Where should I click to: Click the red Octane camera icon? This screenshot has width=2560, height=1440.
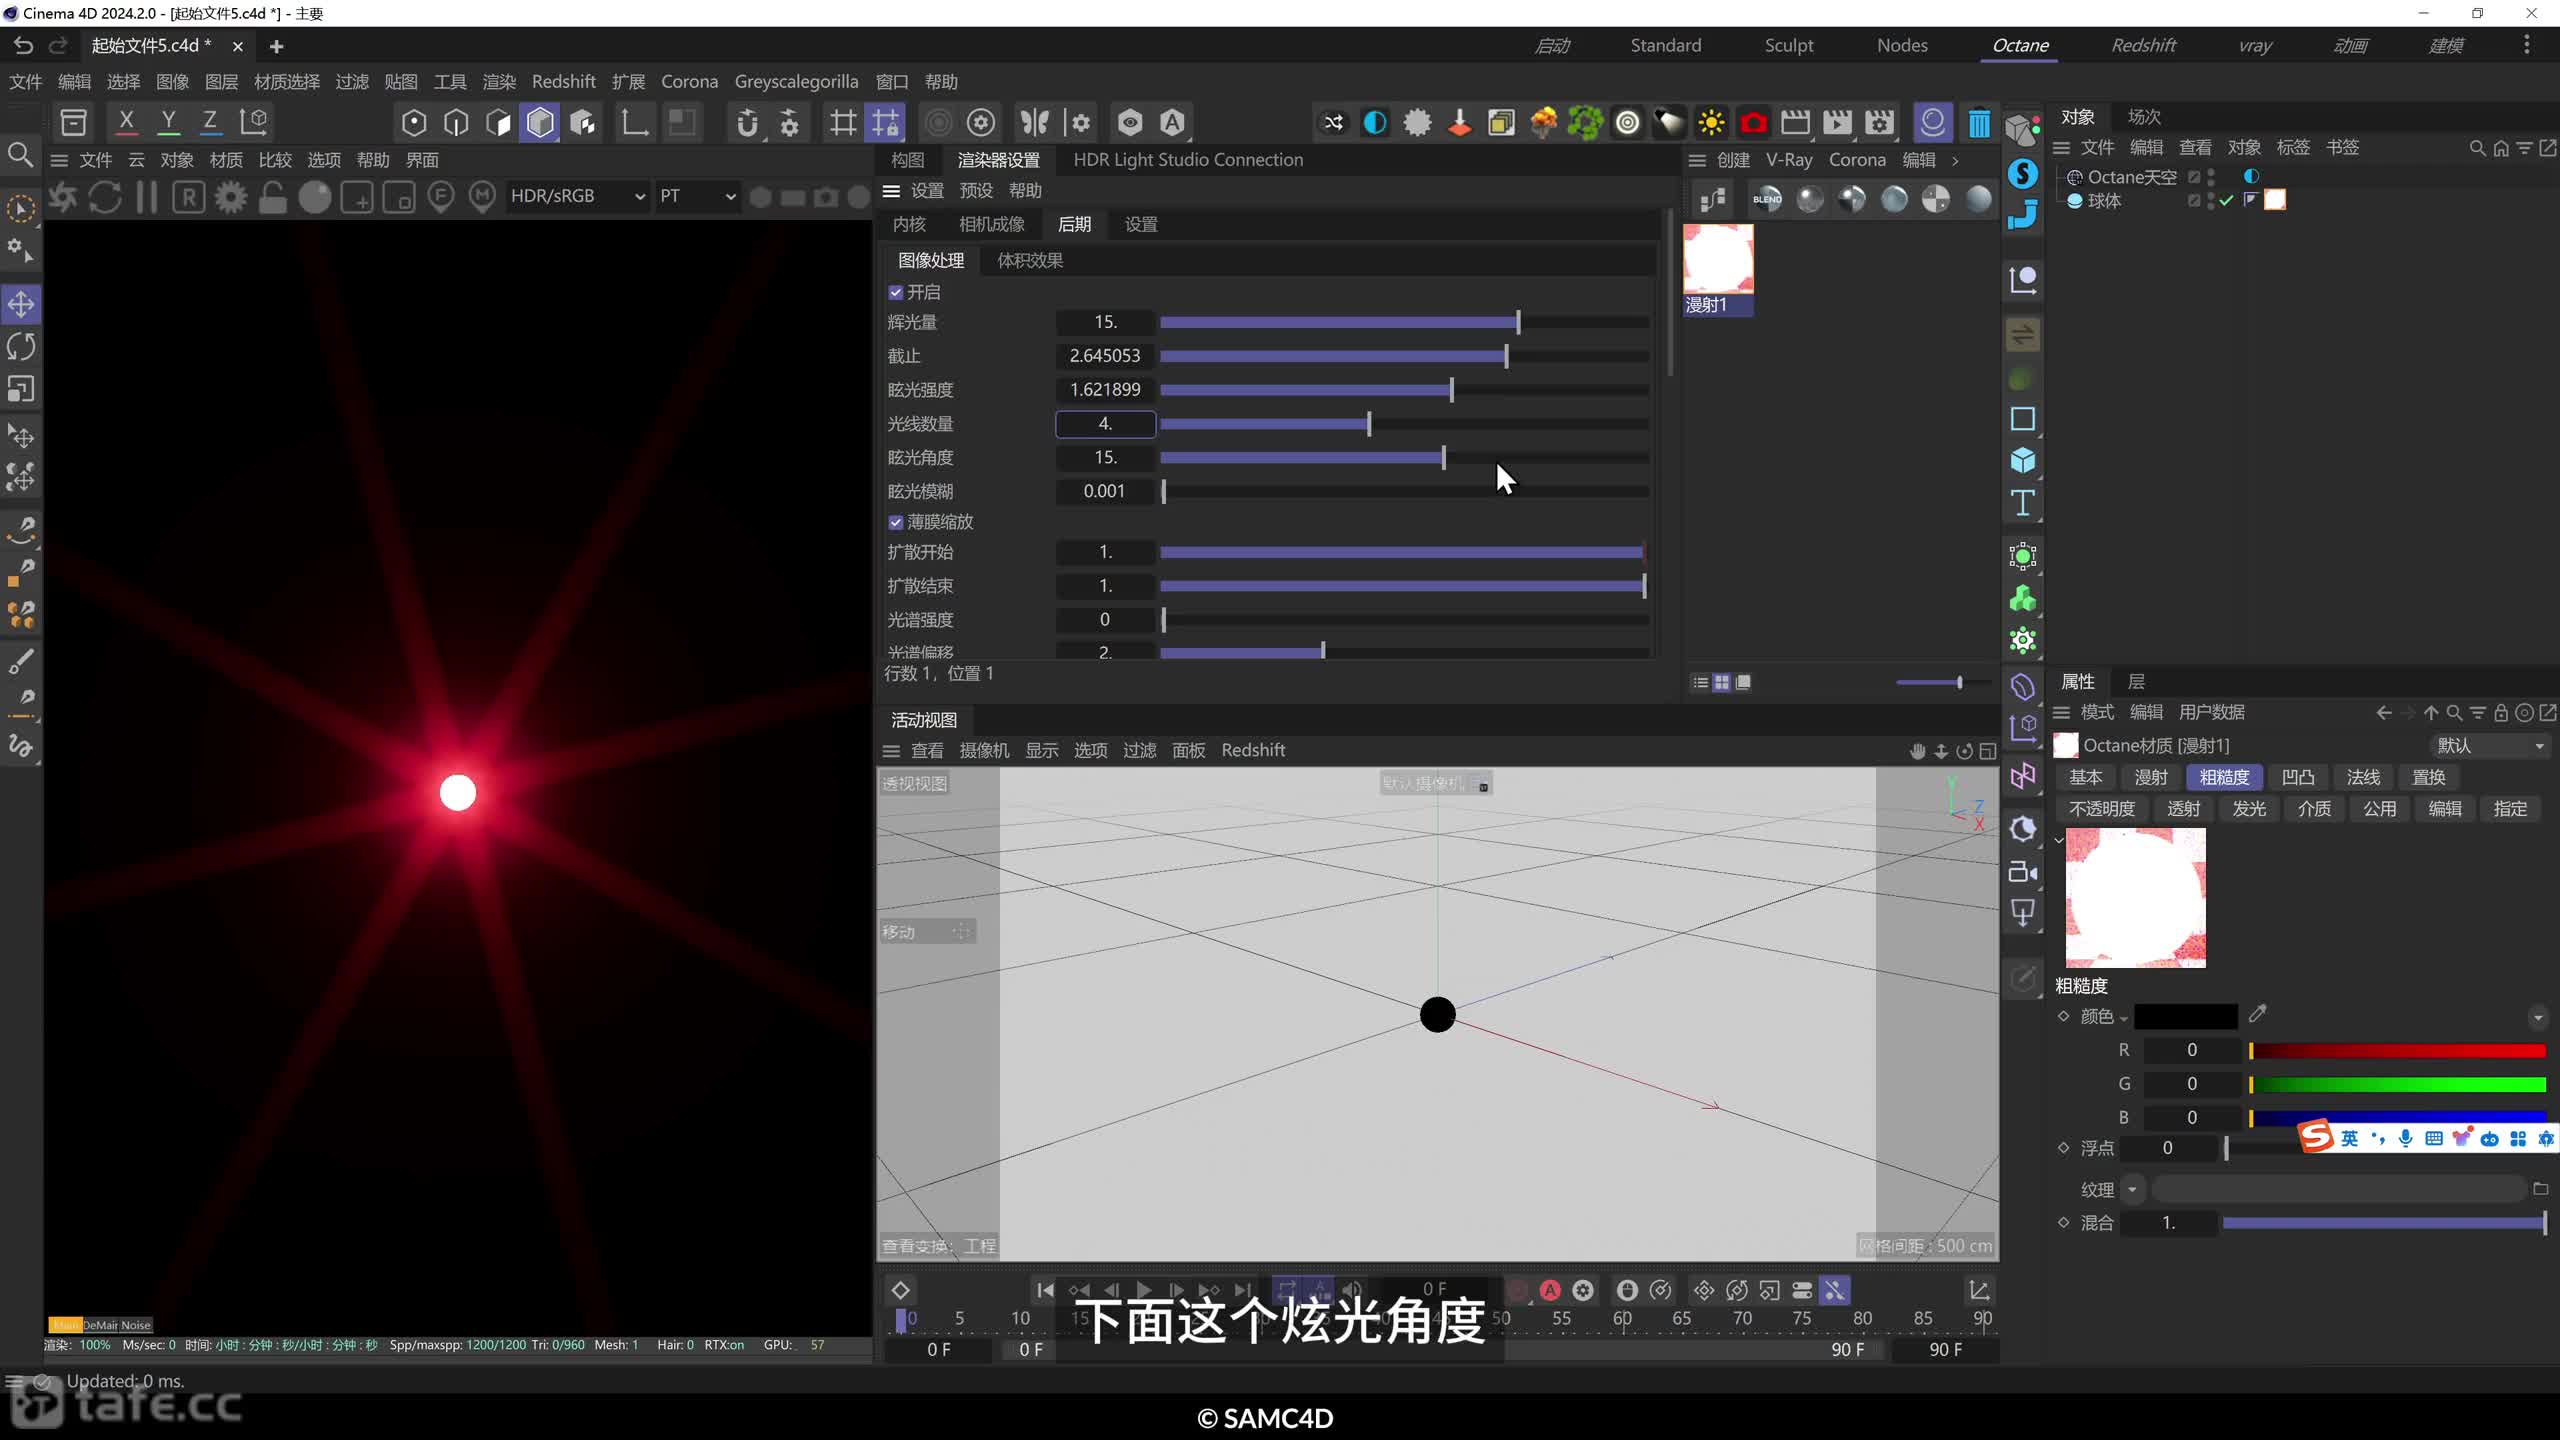1753,123
